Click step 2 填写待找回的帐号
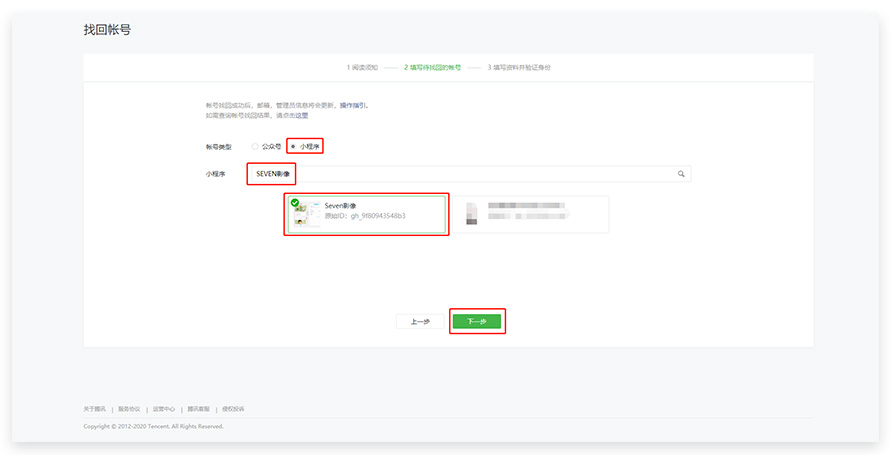This screenshot has width=892, height=455. click(x=433, y=68)
